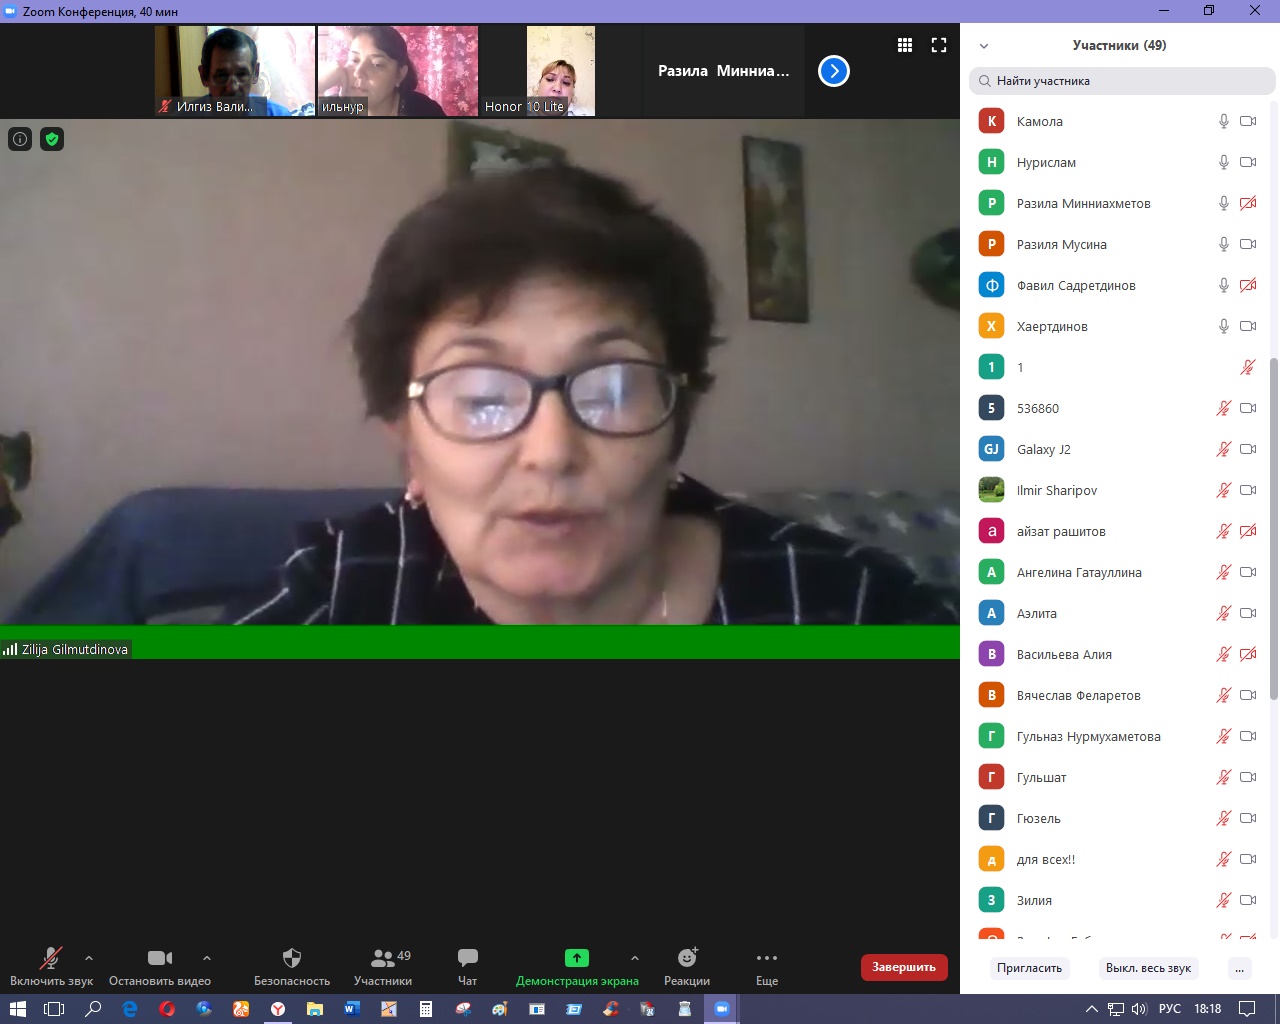Expand audio options arrow beside microphone
Screen dimensions: 1280x1024
pos(89,958)
